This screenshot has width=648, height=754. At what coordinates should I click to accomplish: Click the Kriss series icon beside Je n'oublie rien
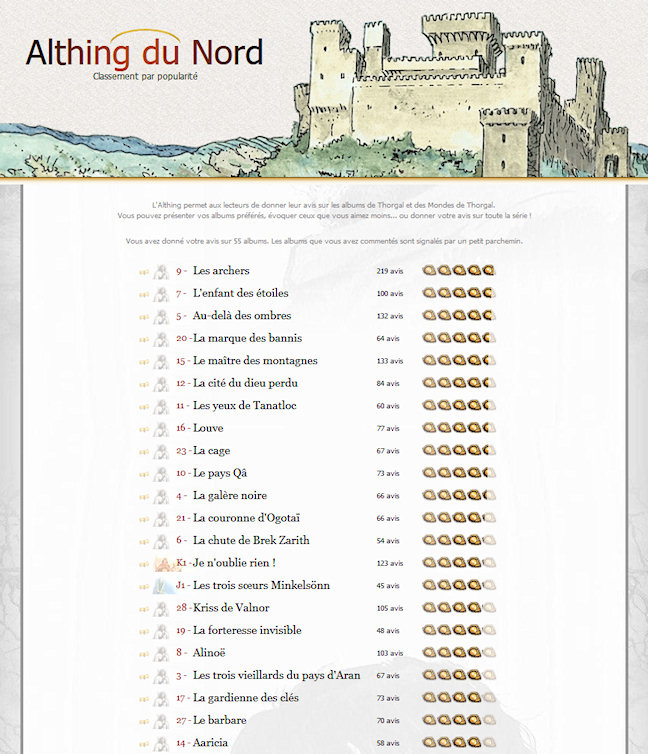point(161,563)
